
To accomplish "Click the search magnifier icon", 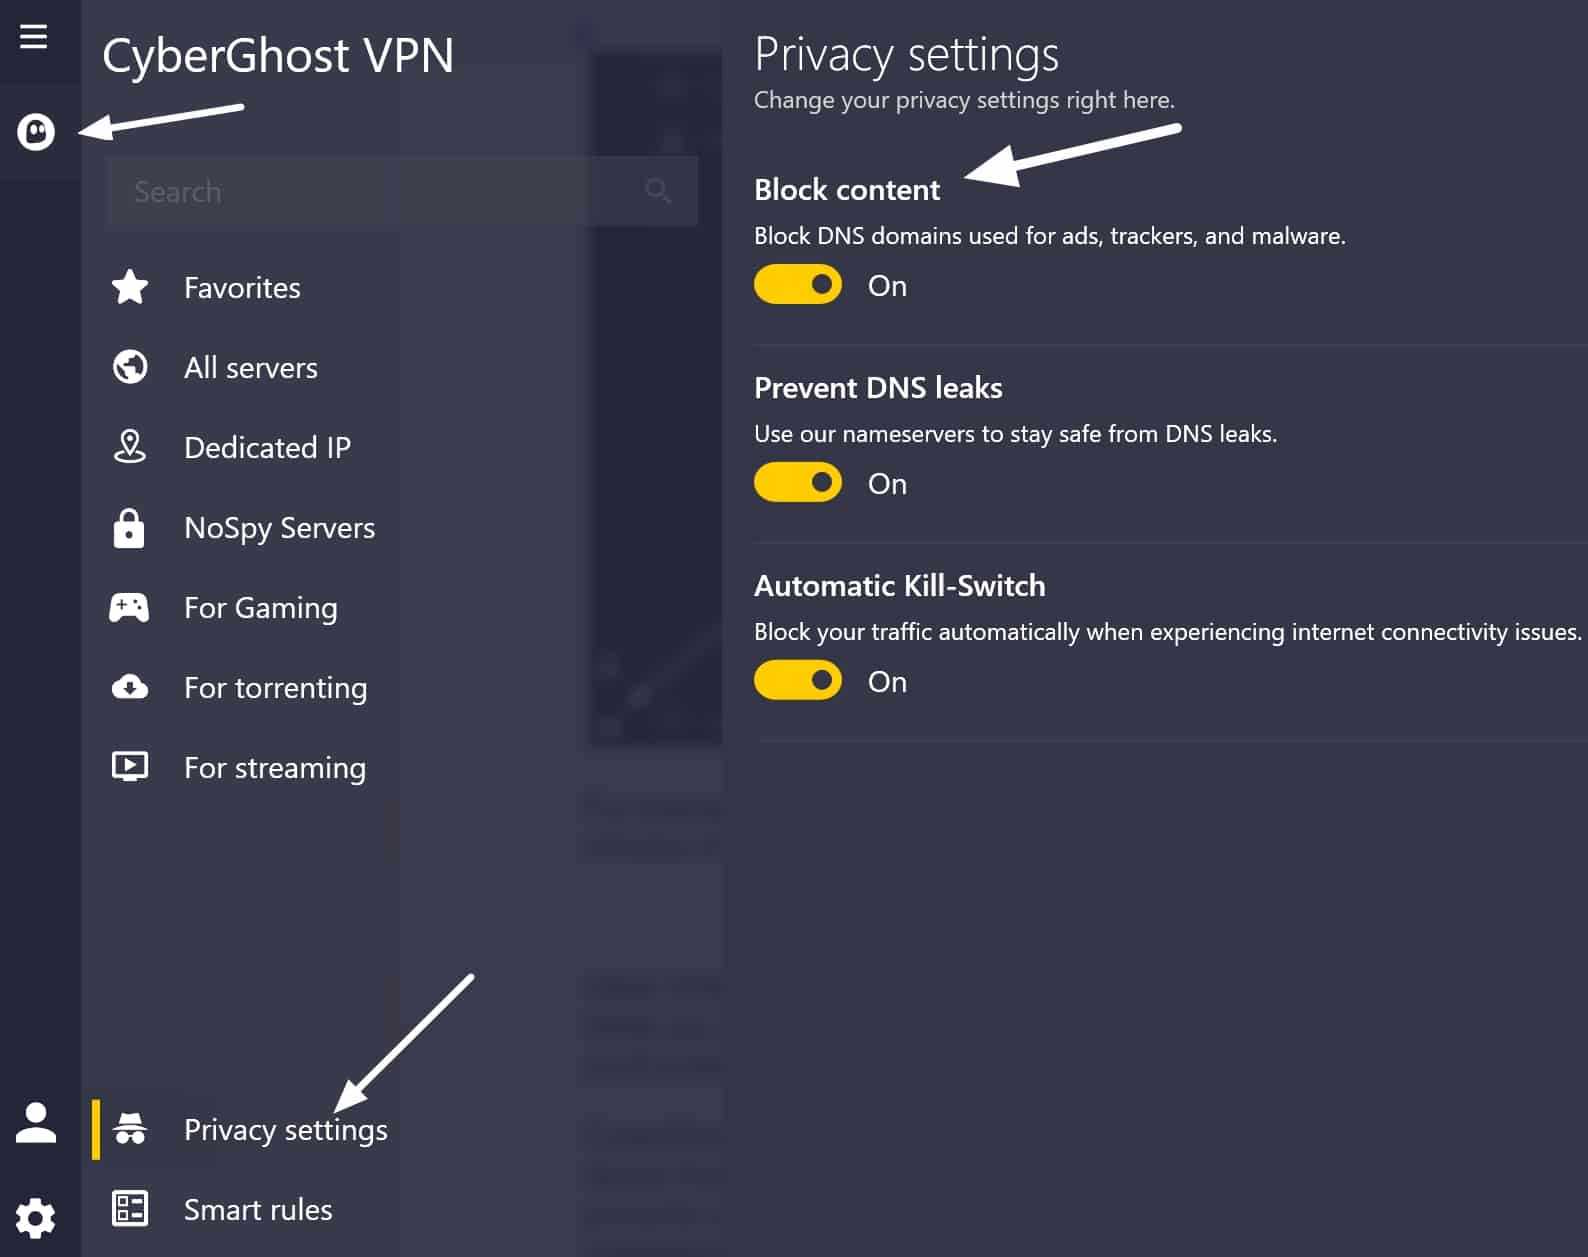I will [x=658, y=190].
